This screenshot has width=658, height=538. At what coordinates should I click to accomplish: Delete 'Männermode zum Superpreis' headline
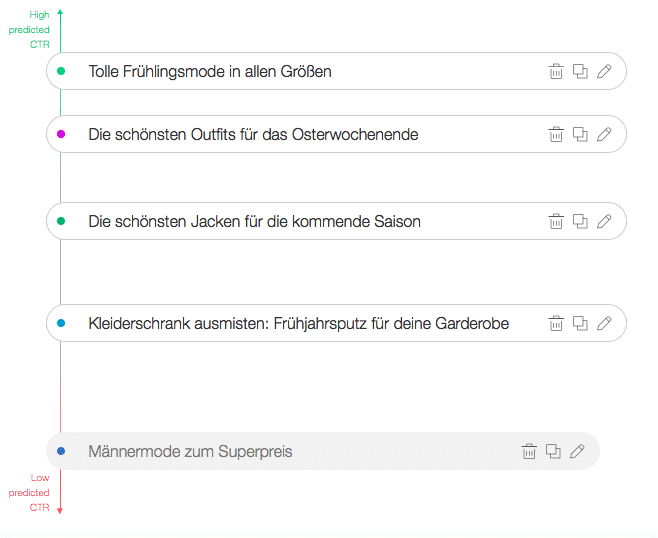(x=529, y=451)
